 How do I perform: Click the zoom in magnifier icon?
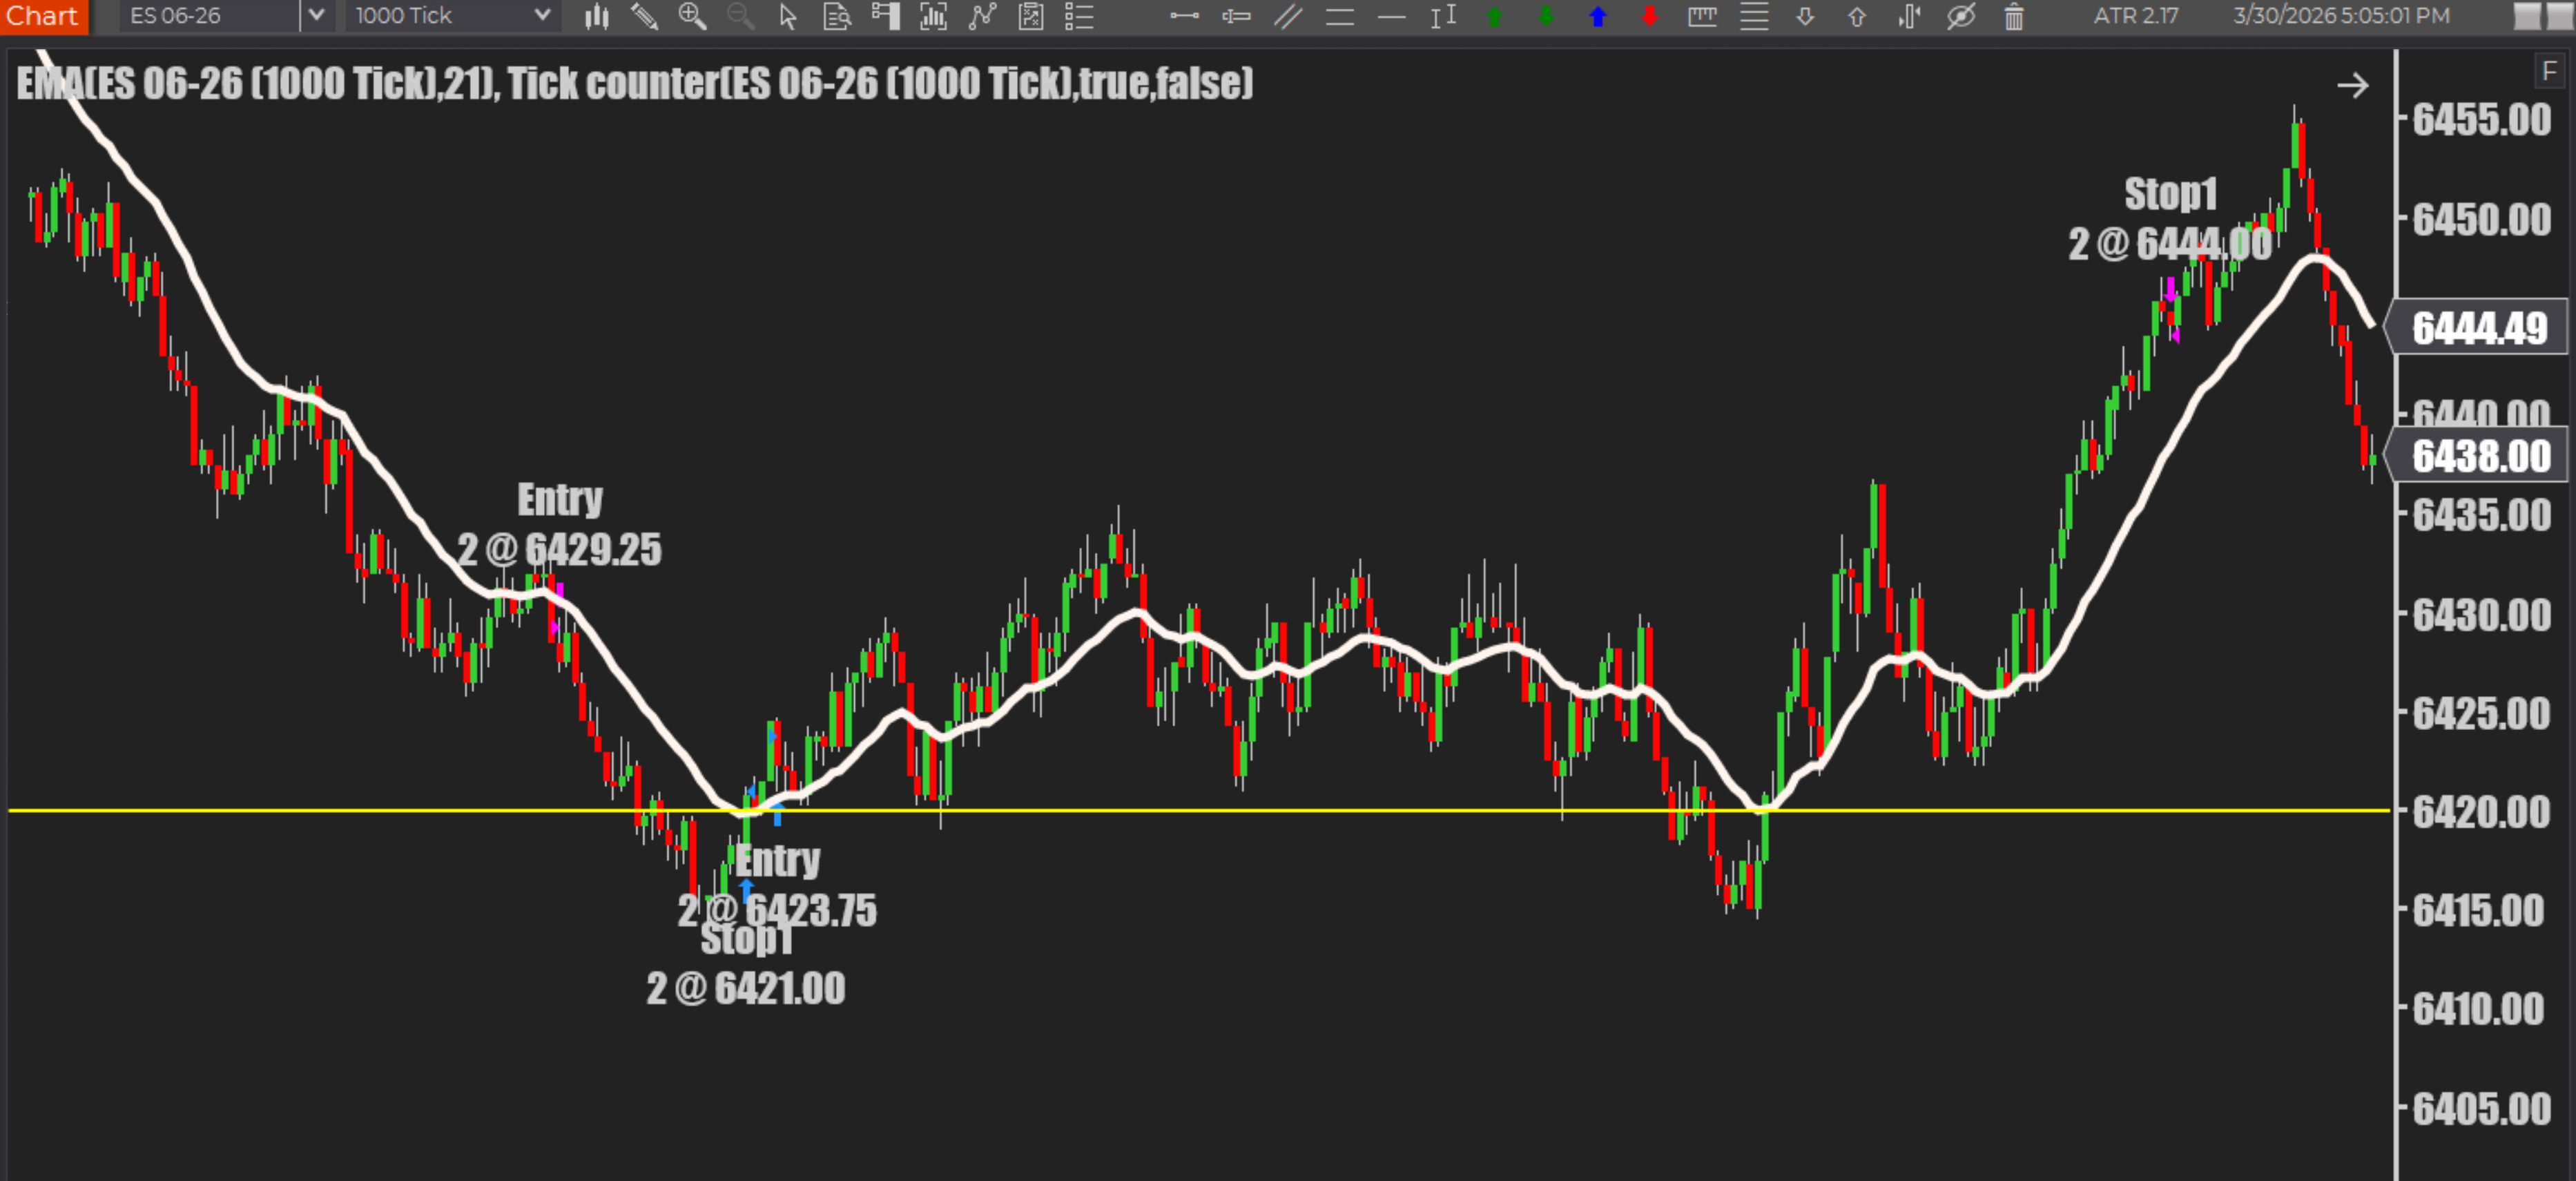coord(692,16)
